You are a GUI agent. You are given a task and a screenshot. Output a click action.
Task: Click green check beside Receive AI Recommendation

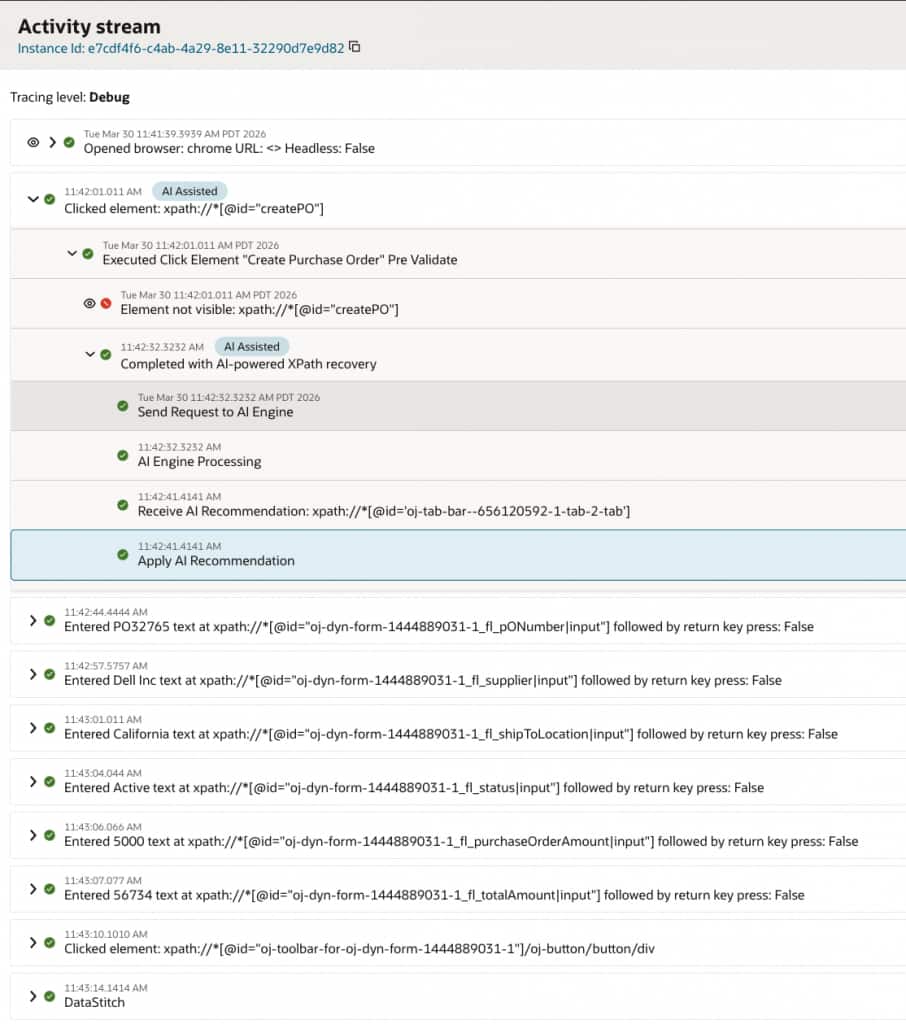tap(123, 505)
